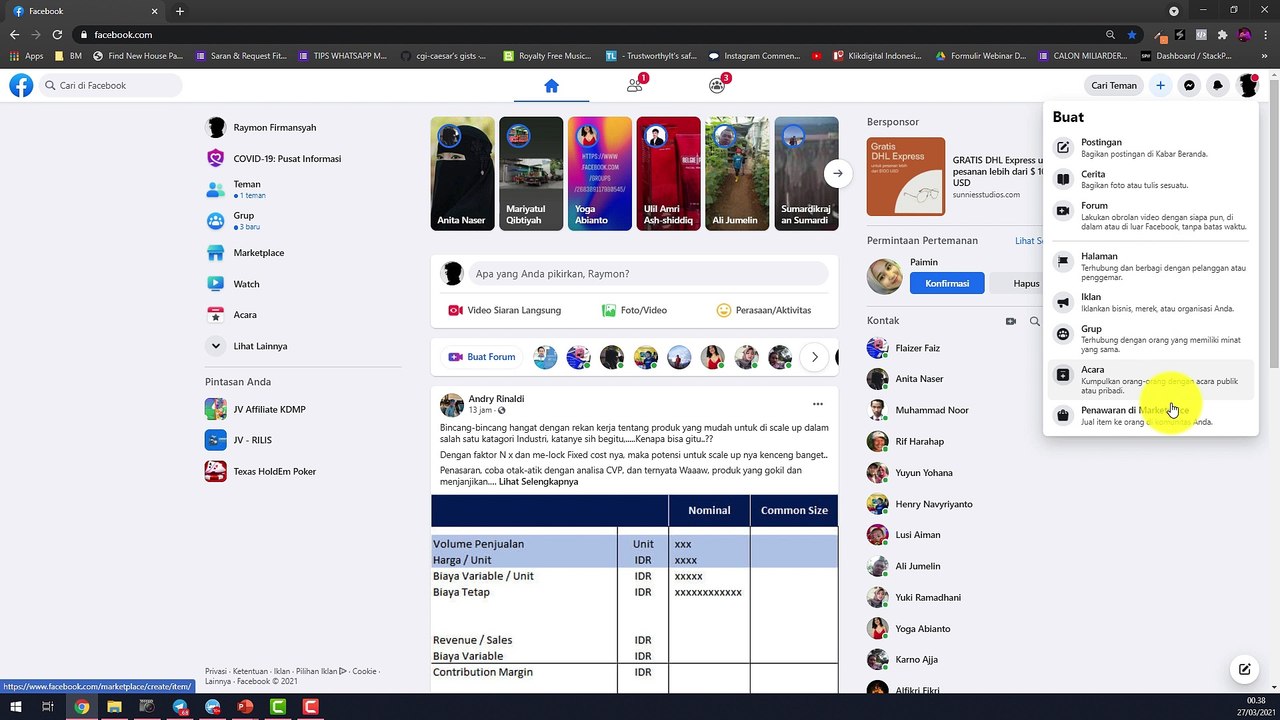Open Chrome's tab search dropdown

point(1174,10)
